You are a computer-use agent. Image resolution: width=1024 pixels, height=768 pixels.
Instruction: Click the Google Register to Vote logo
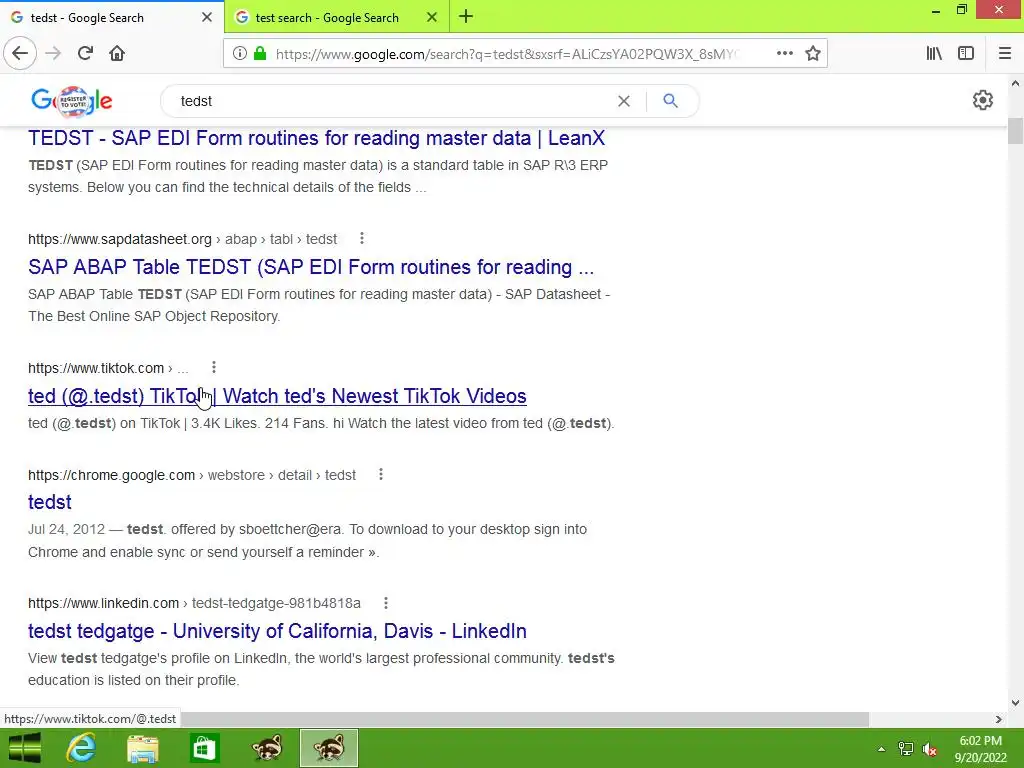[x=72, y=101]
